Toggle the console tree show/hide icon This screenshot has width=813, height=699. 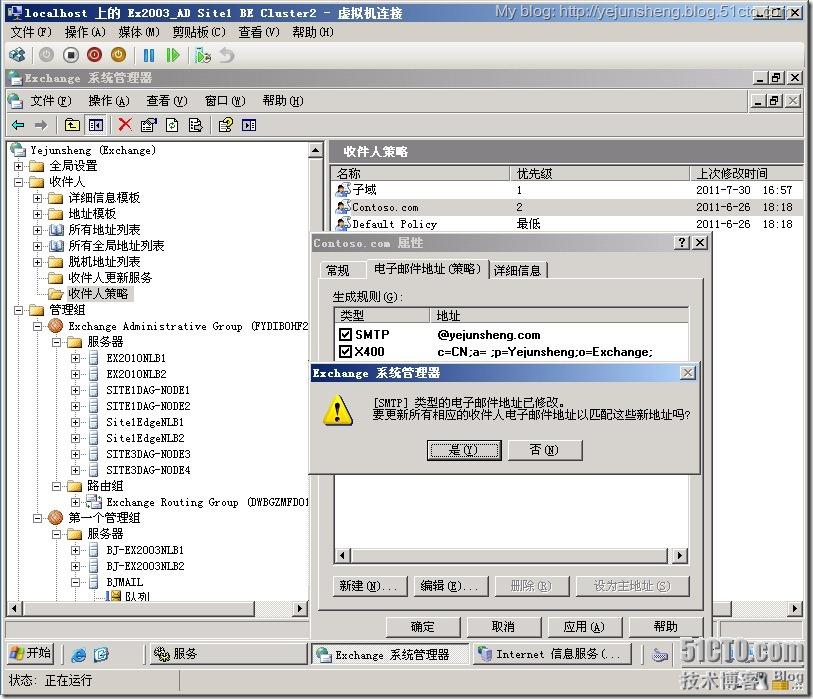(x=96, y=125)
